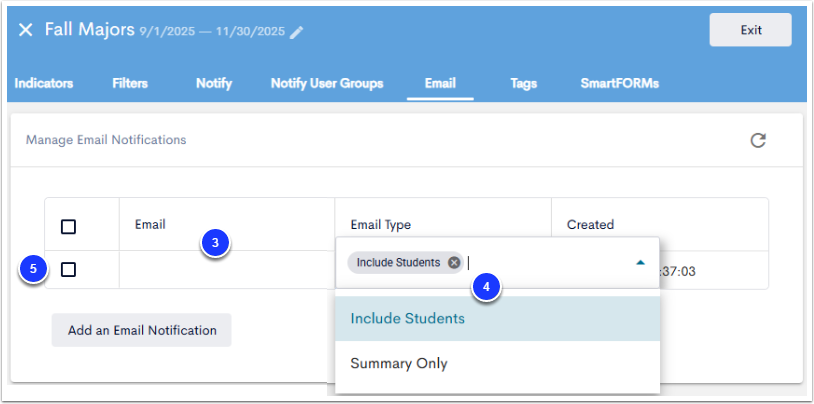The image size is (814, 404).
Task: Refresh the email notifications list
Action: coord(758,140)
